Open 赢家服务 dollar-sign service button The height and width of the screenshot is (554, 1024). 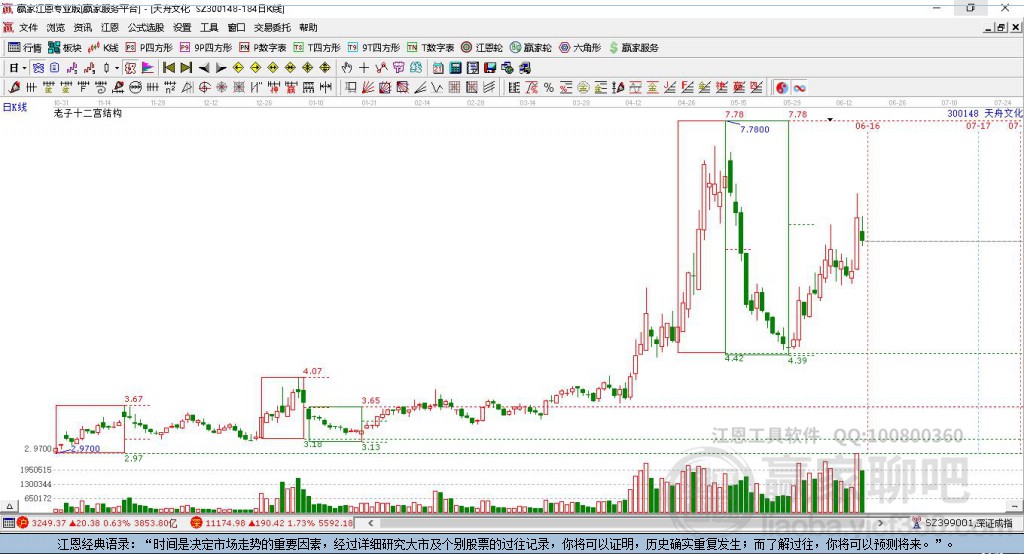click(633, 48)
